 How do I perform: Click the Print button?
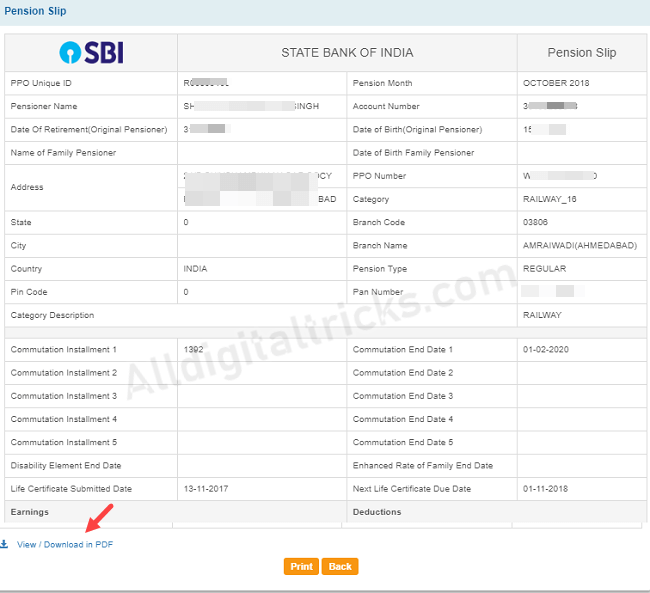(301, 566)
